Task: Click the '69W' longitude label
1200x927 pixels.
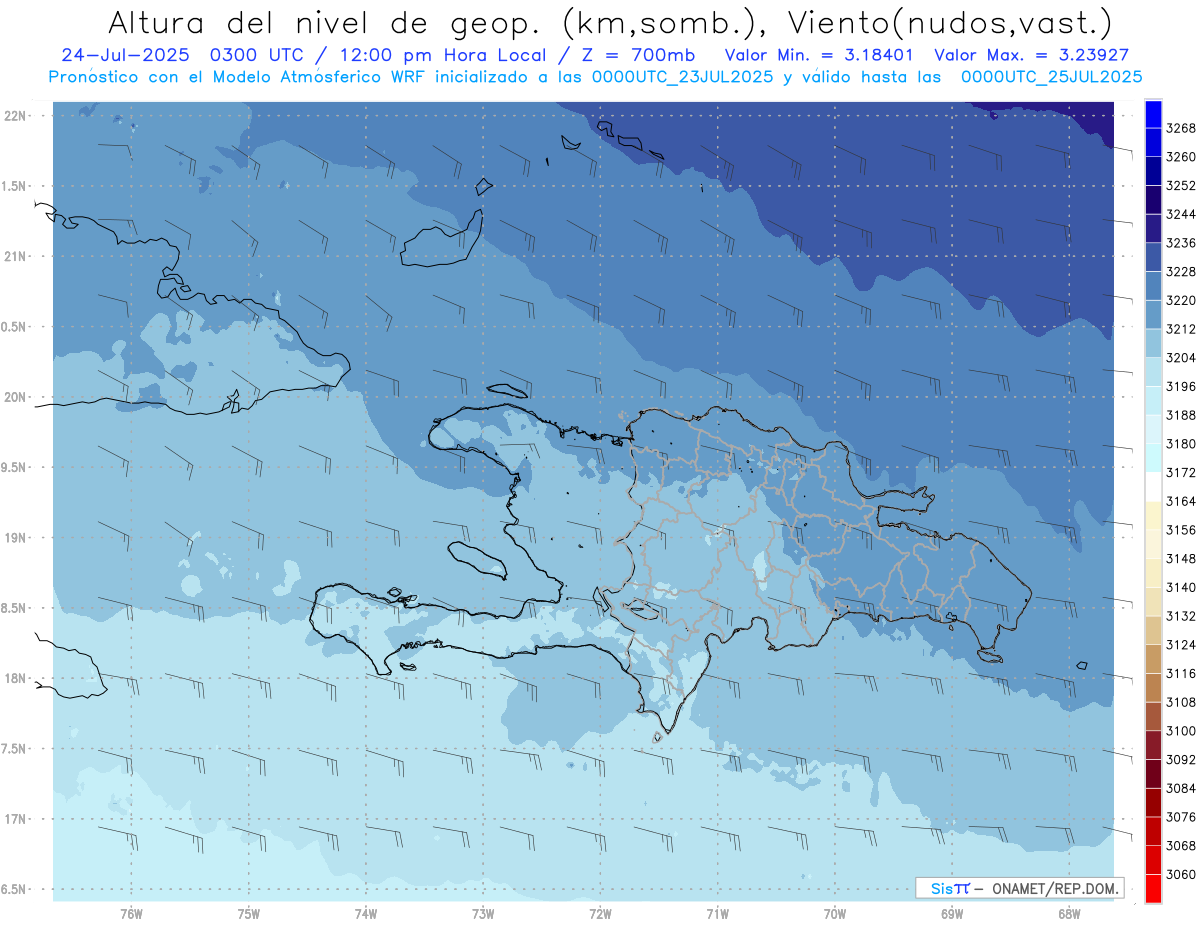Action: [952, 914]
